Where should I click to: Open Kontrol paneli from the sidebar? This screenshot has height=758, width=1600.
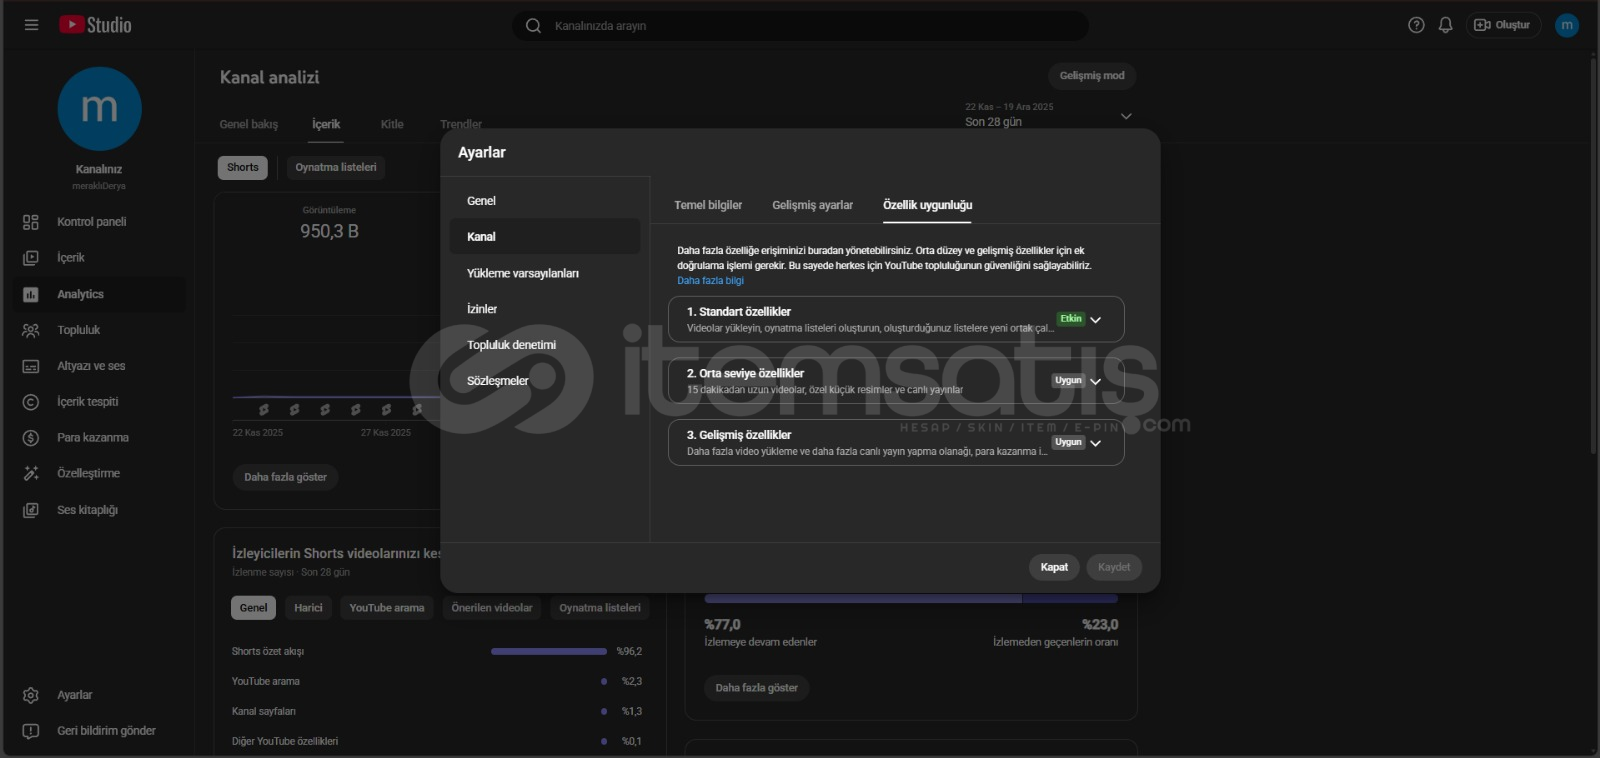pos(91,222)
